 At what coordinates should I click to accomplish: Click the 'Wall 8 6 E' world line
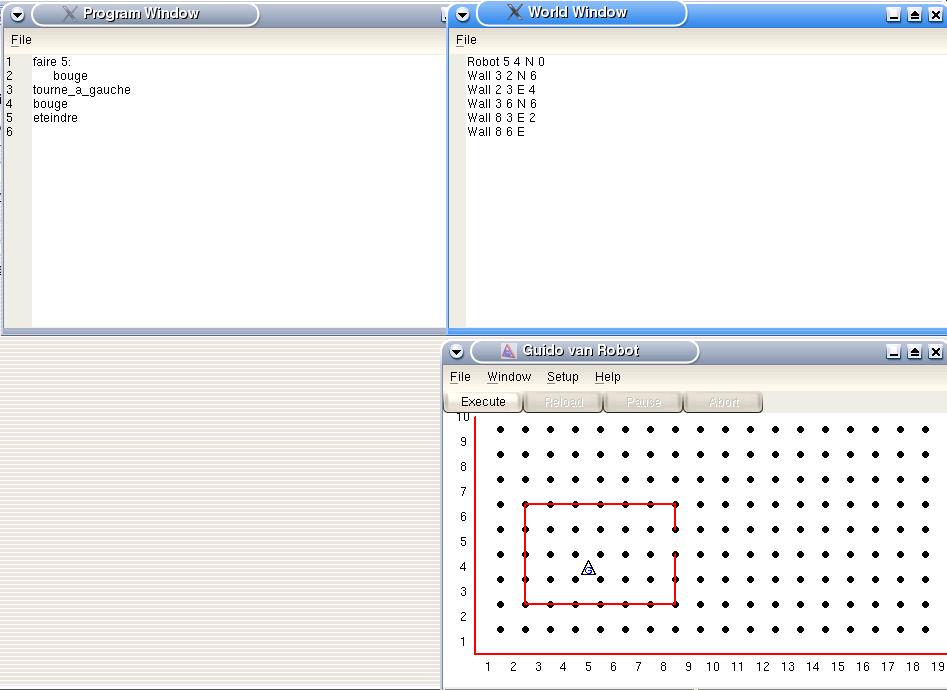(495, 131)
